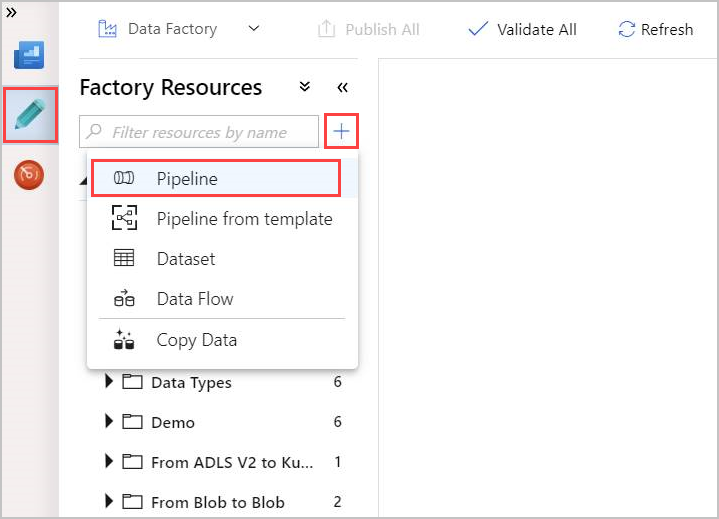Click Publish All in the toolbar
The height and width of the screenshot is (519, 719).
[x=369, y=29]
